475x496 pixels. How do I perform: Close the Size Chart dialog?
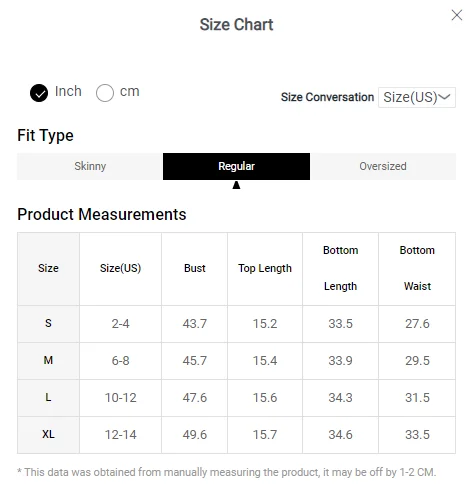(456, 15)
